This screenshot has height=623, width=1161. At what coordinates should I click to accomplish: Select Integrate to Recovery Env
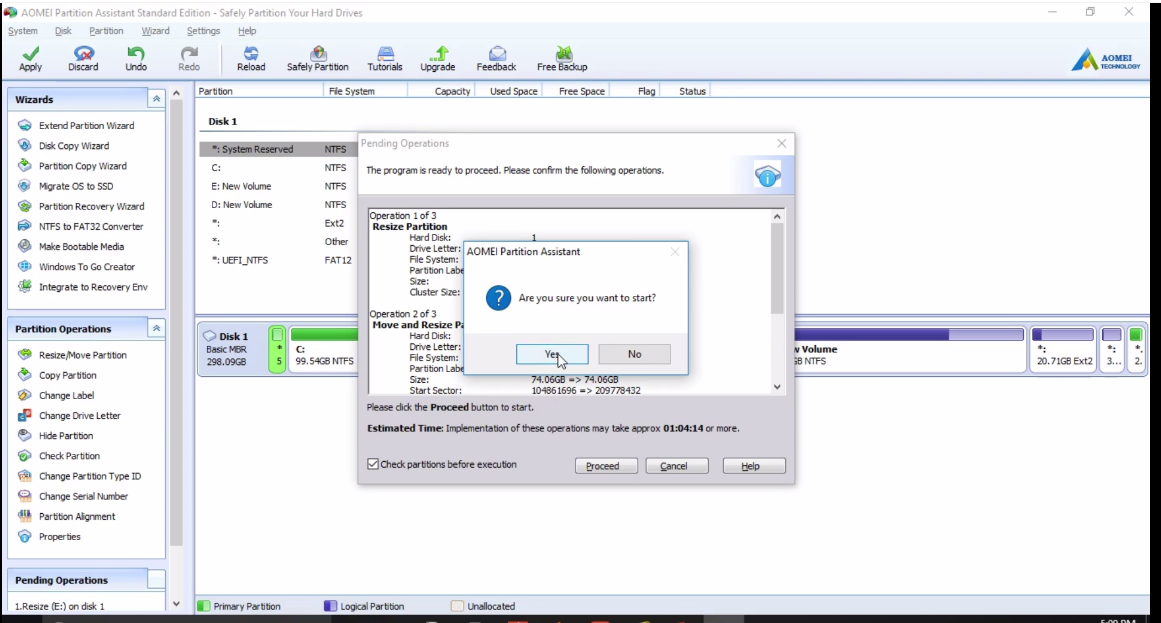pos(93,287)
